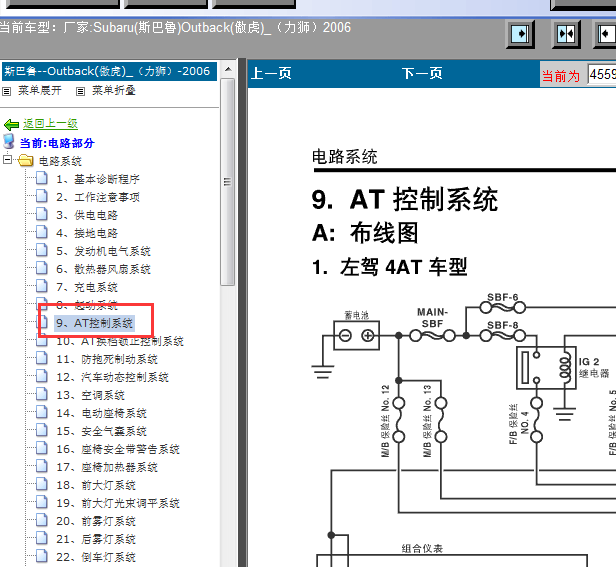Open 16、座椅安全带警告系统
This screenshot has width=616, height=567.
(x=118, y=449)
